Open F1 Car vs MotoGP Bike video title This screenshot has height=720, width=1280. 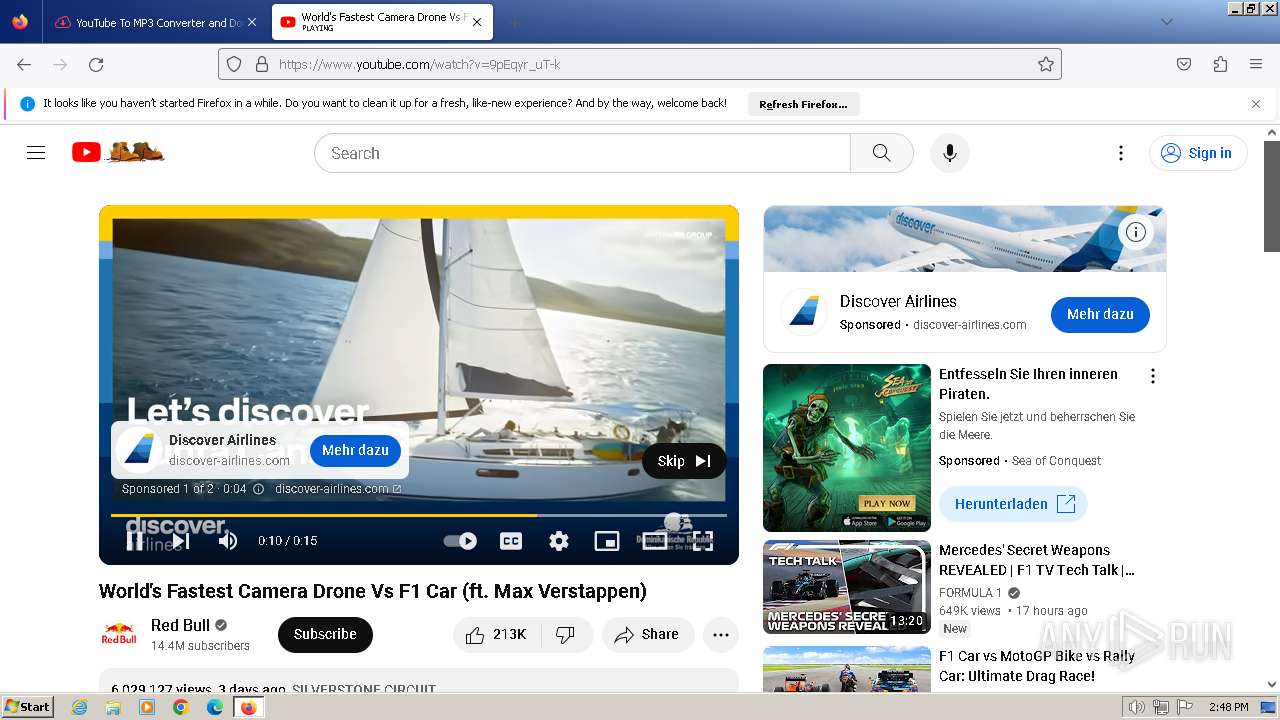[1036, 666]
